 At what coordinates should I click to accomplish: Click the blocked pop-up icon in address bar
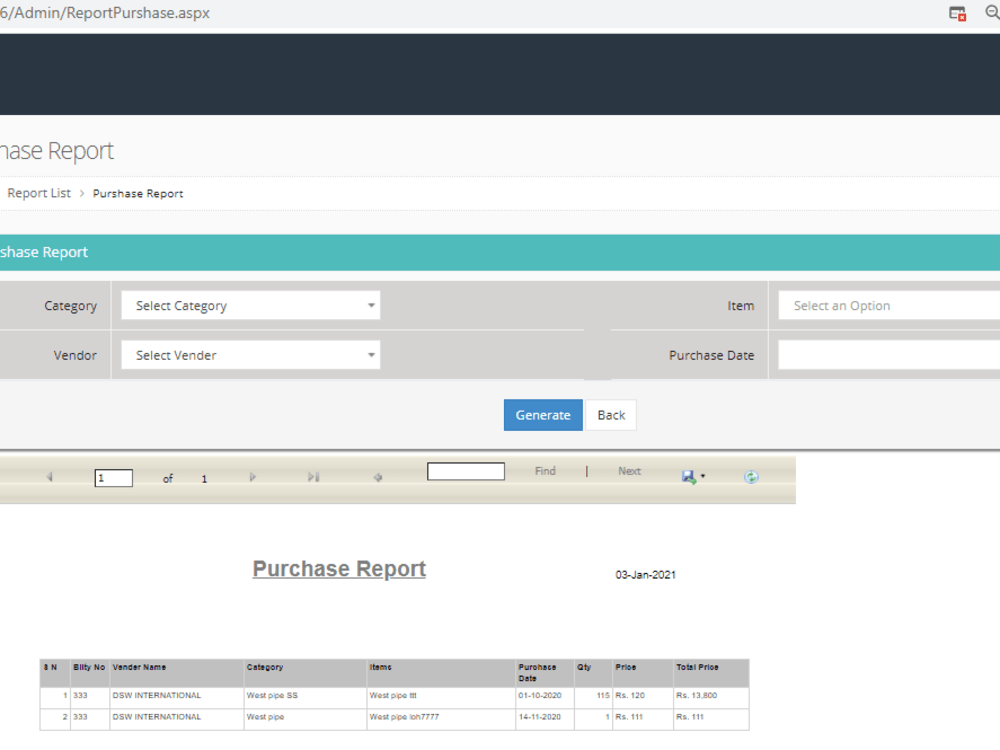(957, 13)
